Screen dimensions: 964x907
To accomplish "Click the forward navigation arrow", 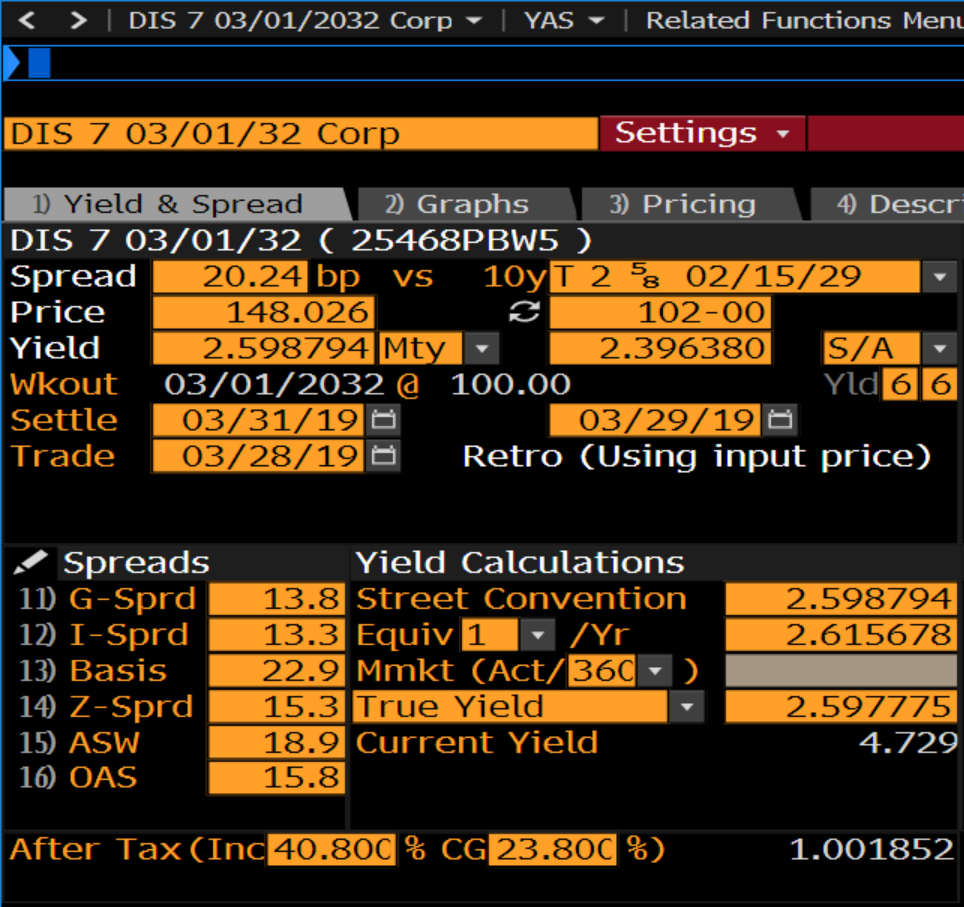I will coord(78,21).
